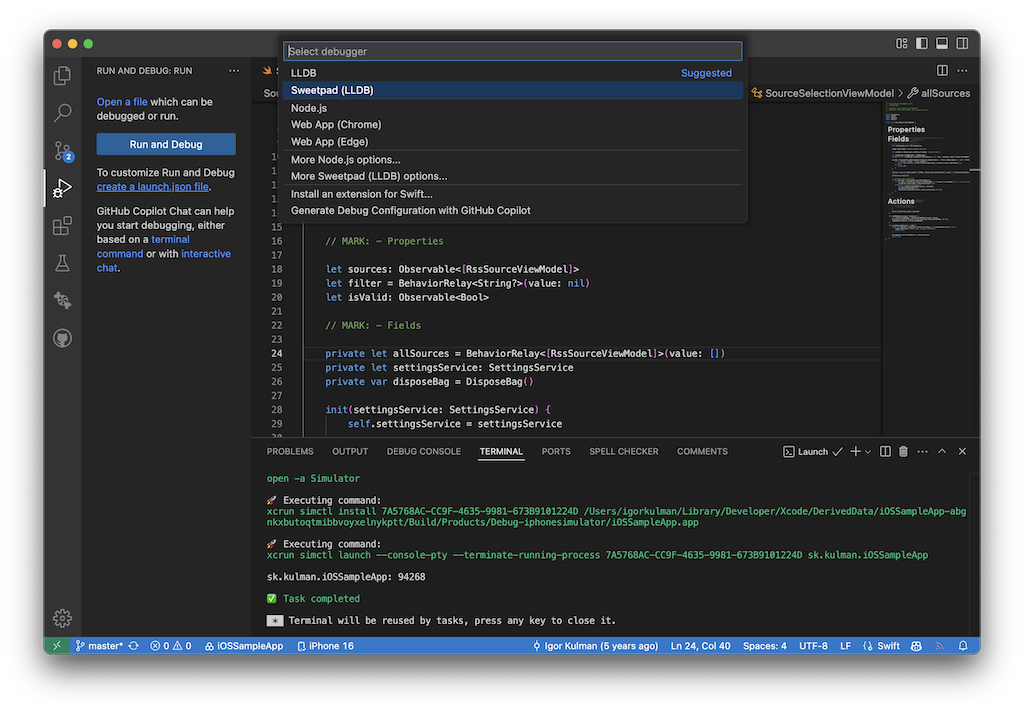Screen dimensions: 1024x712
Task: Switch to the DEBUG CONSOLE tab
Action: tap(423, 451)
